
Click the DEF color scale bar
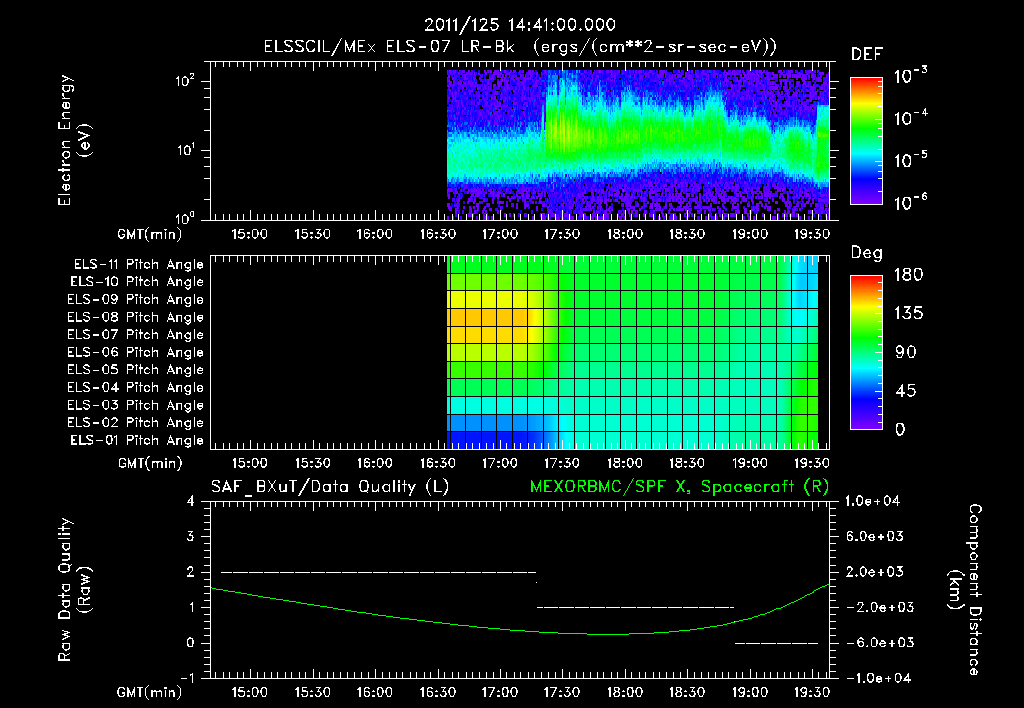866,140
